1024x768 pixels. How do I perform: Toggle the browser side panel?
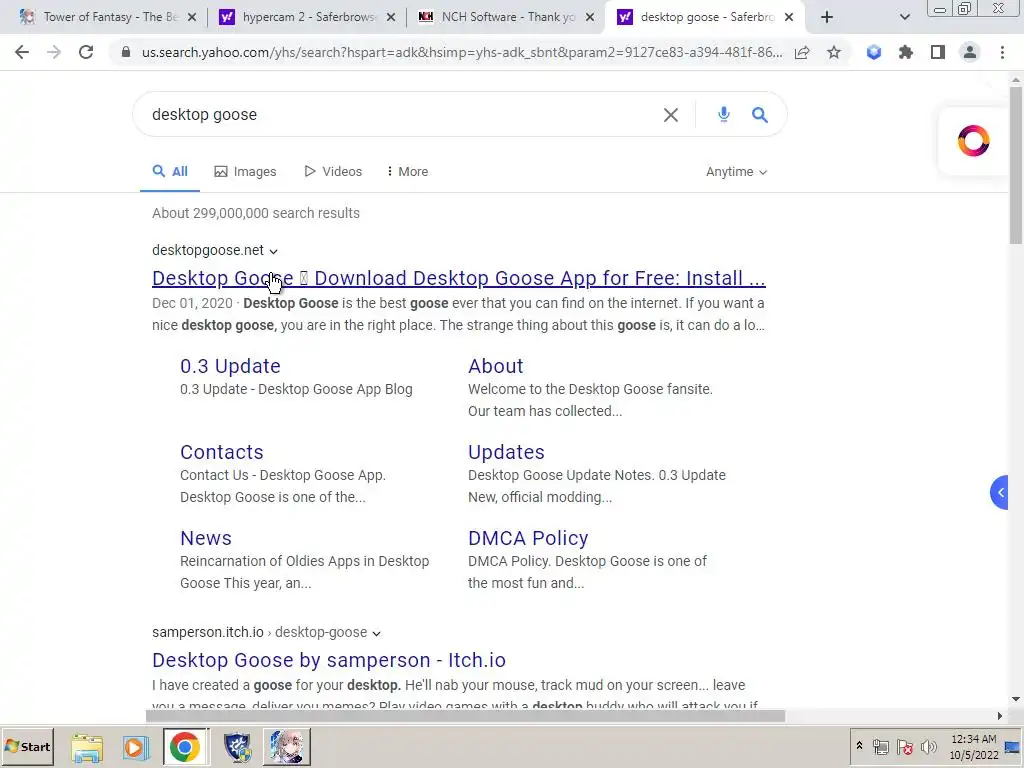pos(938,52)
